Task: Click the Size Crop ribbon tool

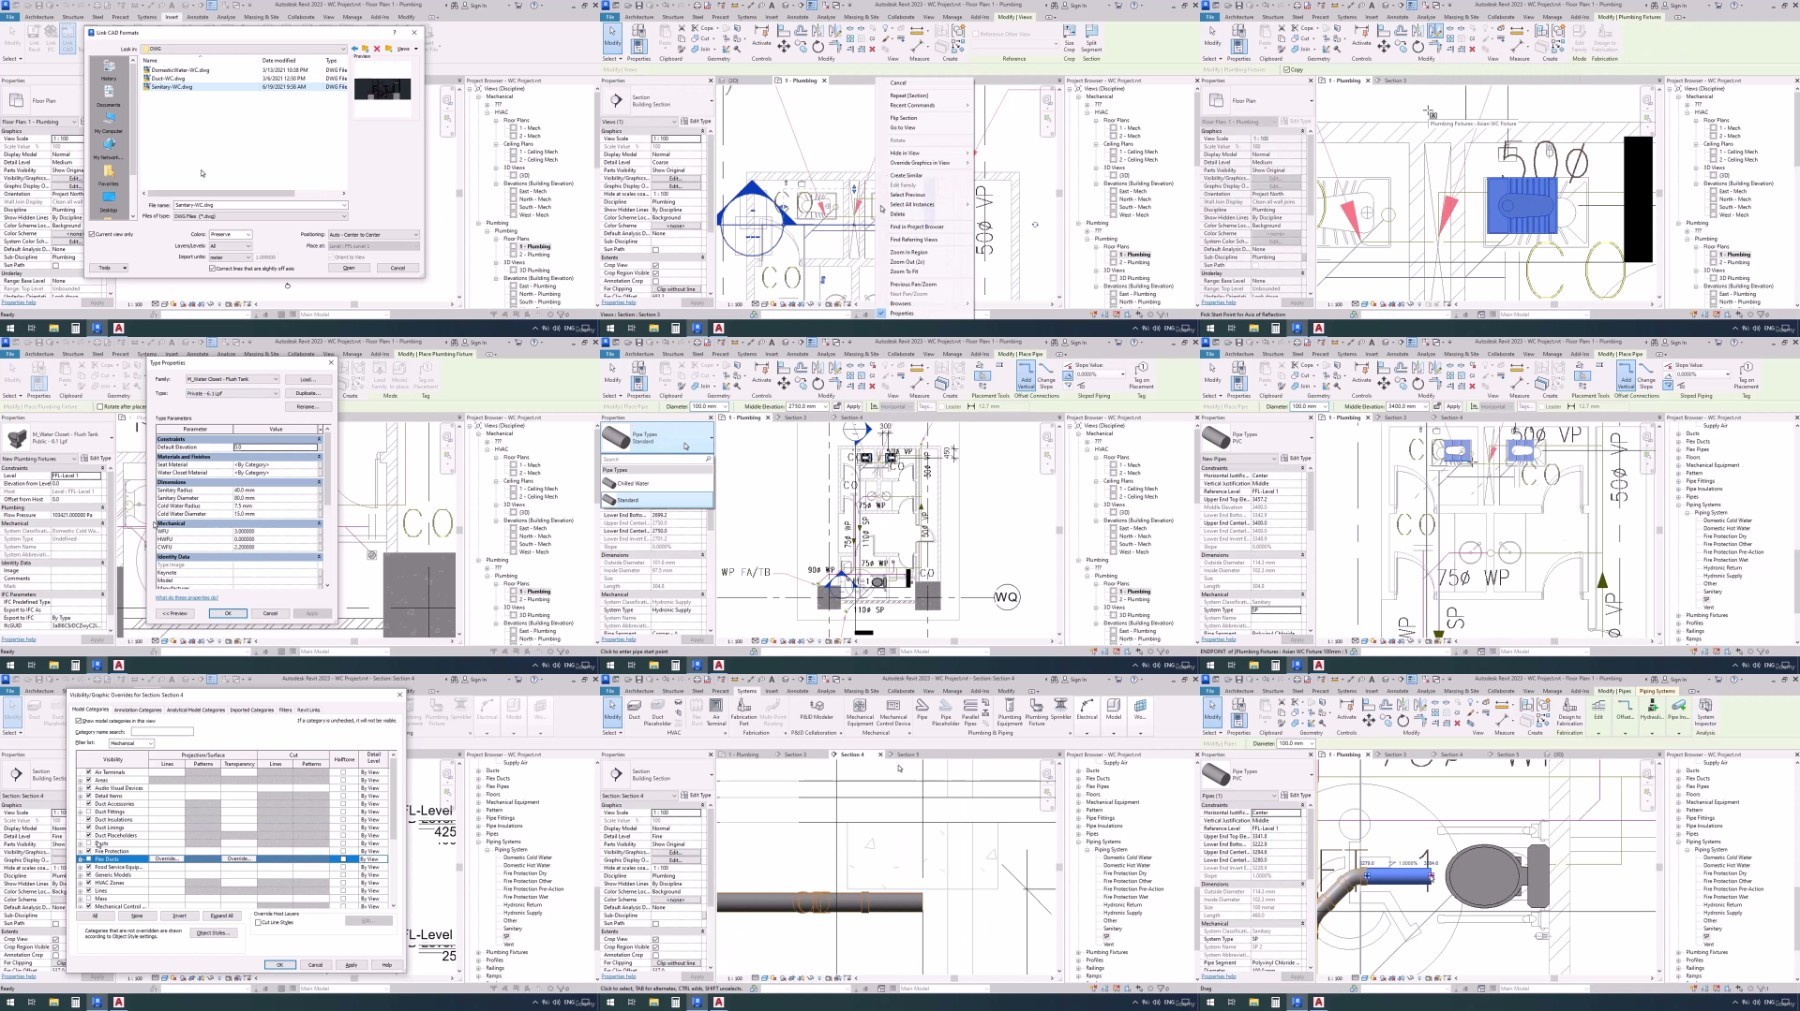Action: click(x=1069, y=37)
